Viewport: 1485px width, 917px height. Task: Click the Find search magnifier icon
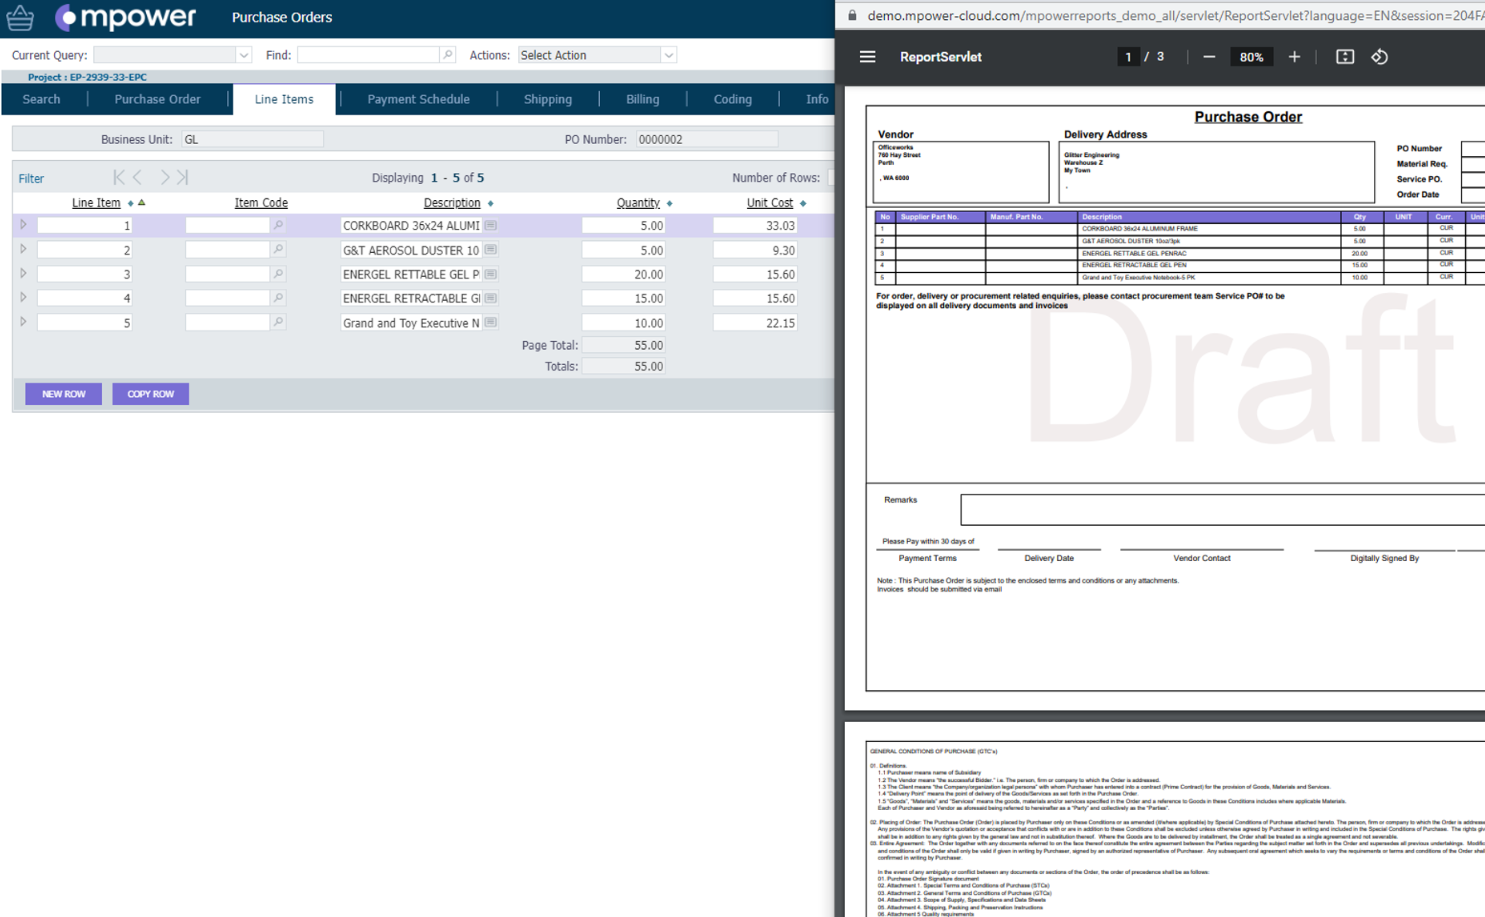pos(447,55)
